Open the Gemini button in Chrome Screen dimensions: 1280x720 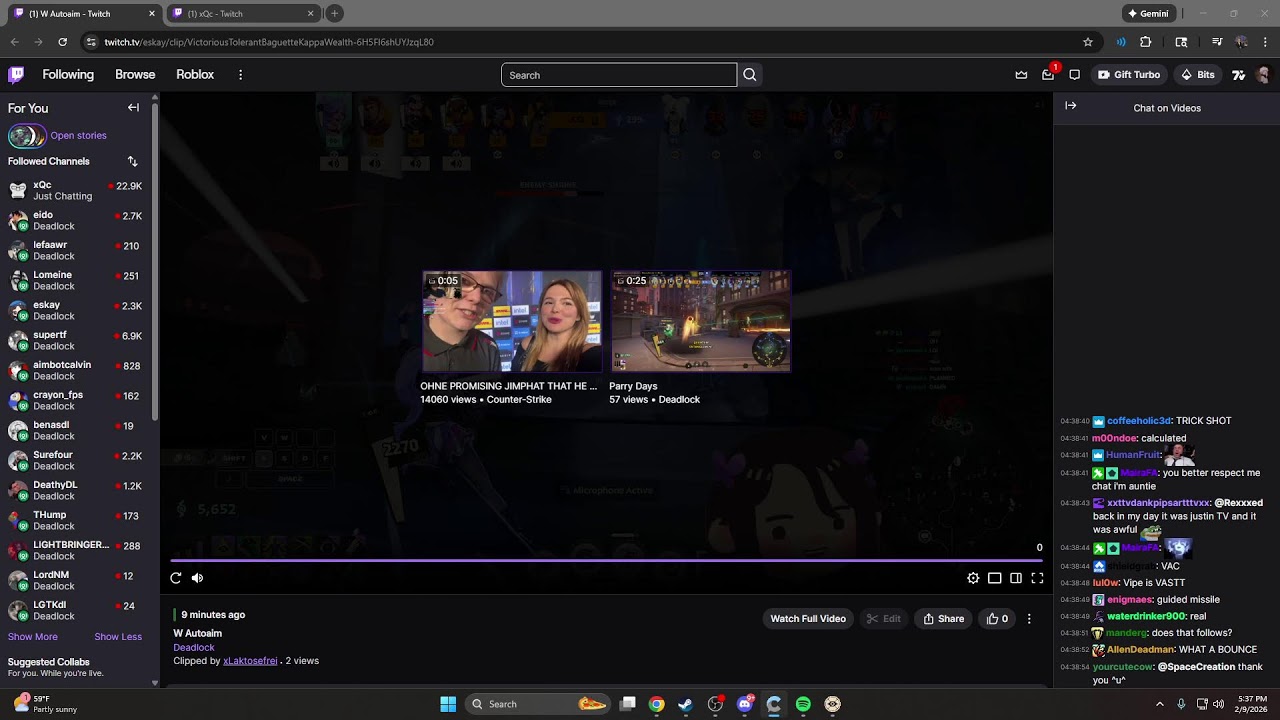coord(1148,14)
